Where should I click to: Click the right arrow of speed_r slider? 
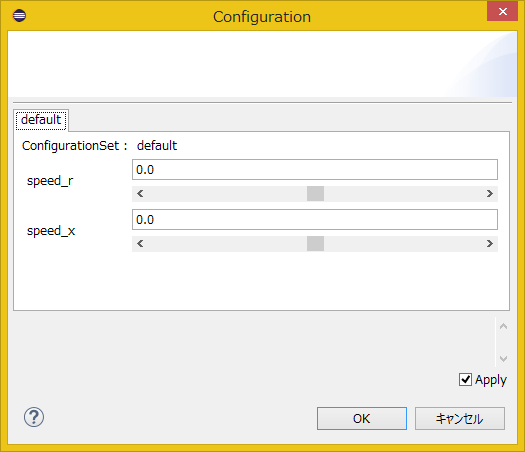(490, 194)
